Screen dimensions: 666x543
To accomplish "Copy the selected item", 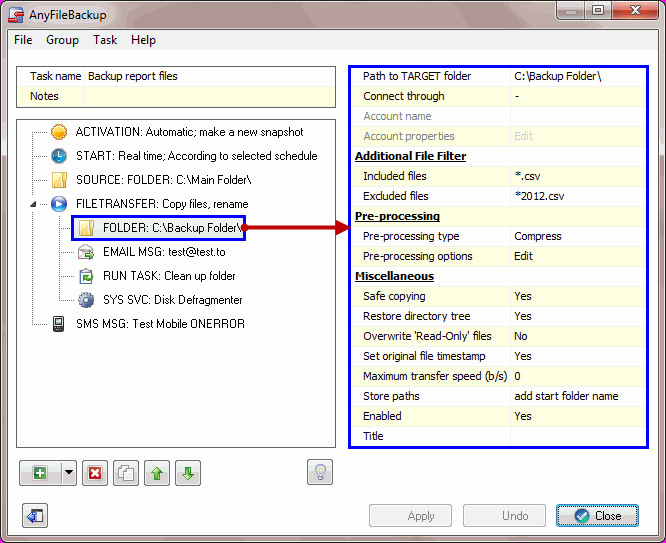I will point(126,473).
